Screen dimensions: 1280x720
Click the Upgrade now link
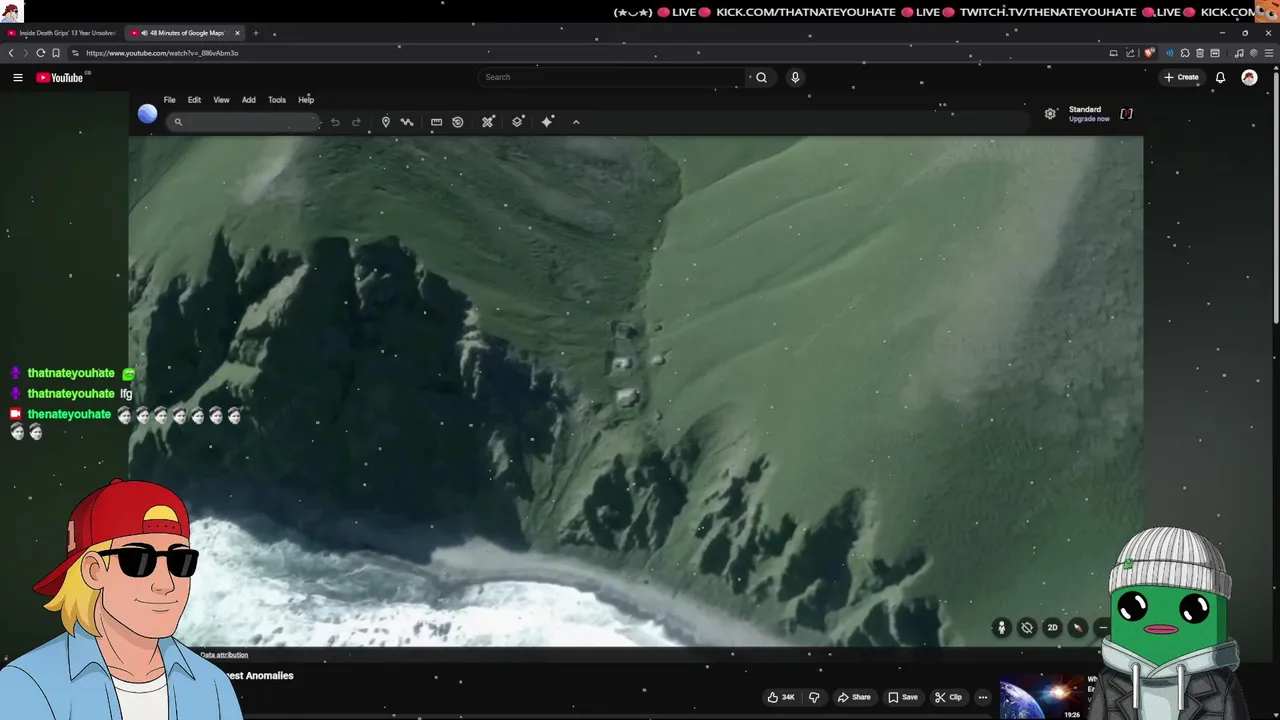click(x=1089, y=119)
